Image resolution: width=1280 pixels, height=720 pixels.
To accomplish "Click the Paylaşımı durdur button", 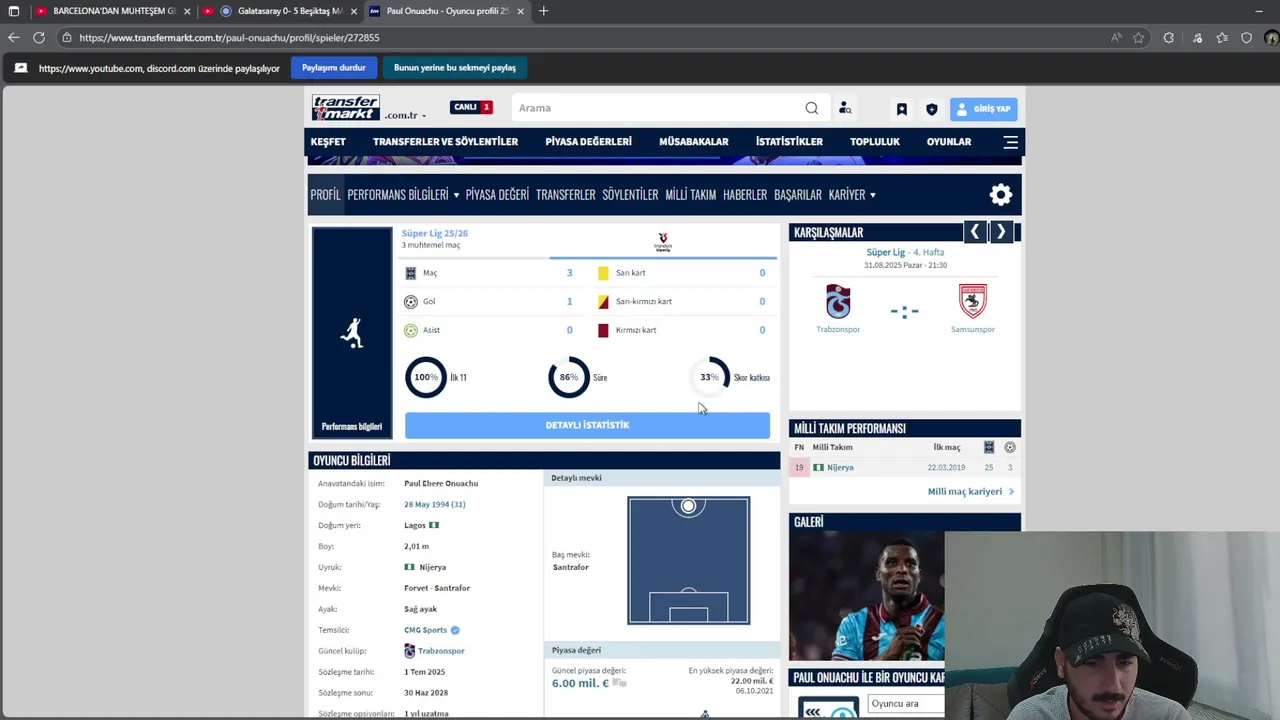I will click(334, 68).
